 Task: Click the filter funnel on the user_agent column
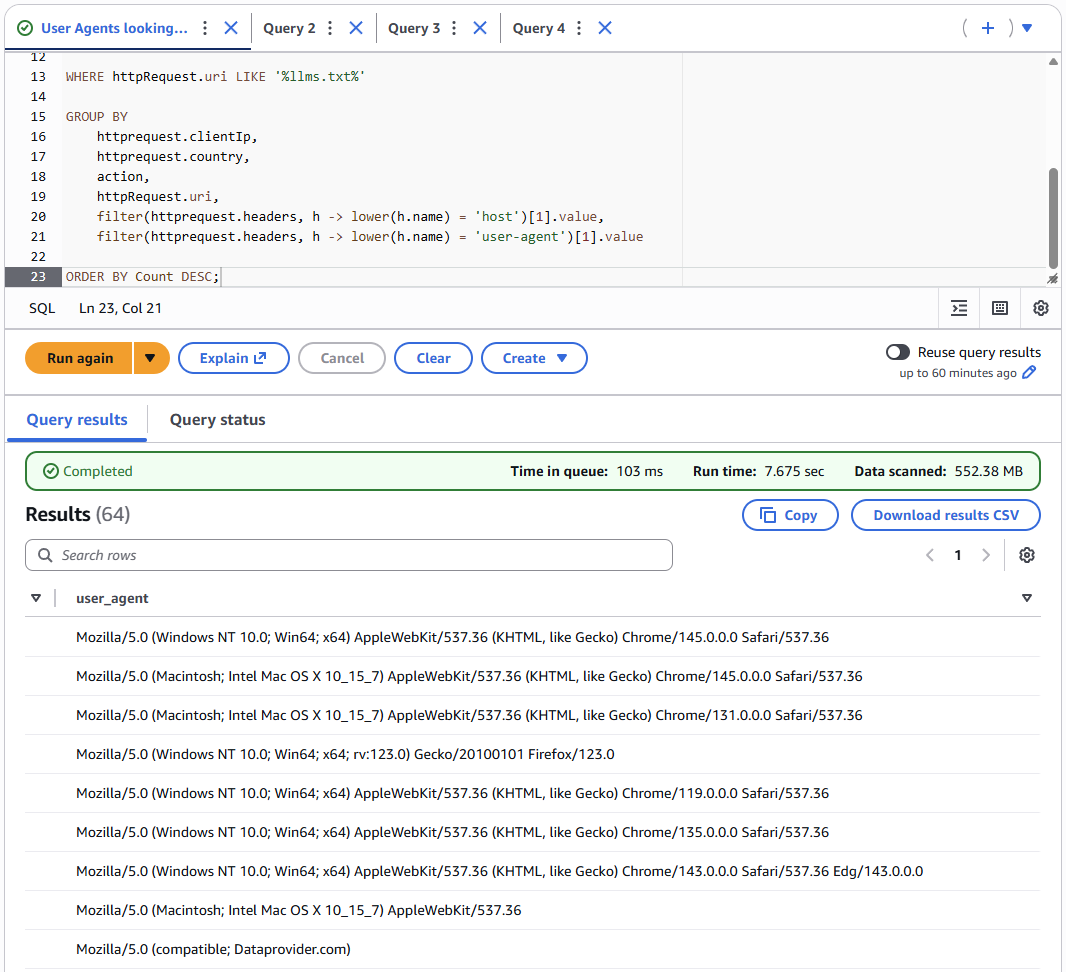pyautogui.click(x=1027, y=597)
